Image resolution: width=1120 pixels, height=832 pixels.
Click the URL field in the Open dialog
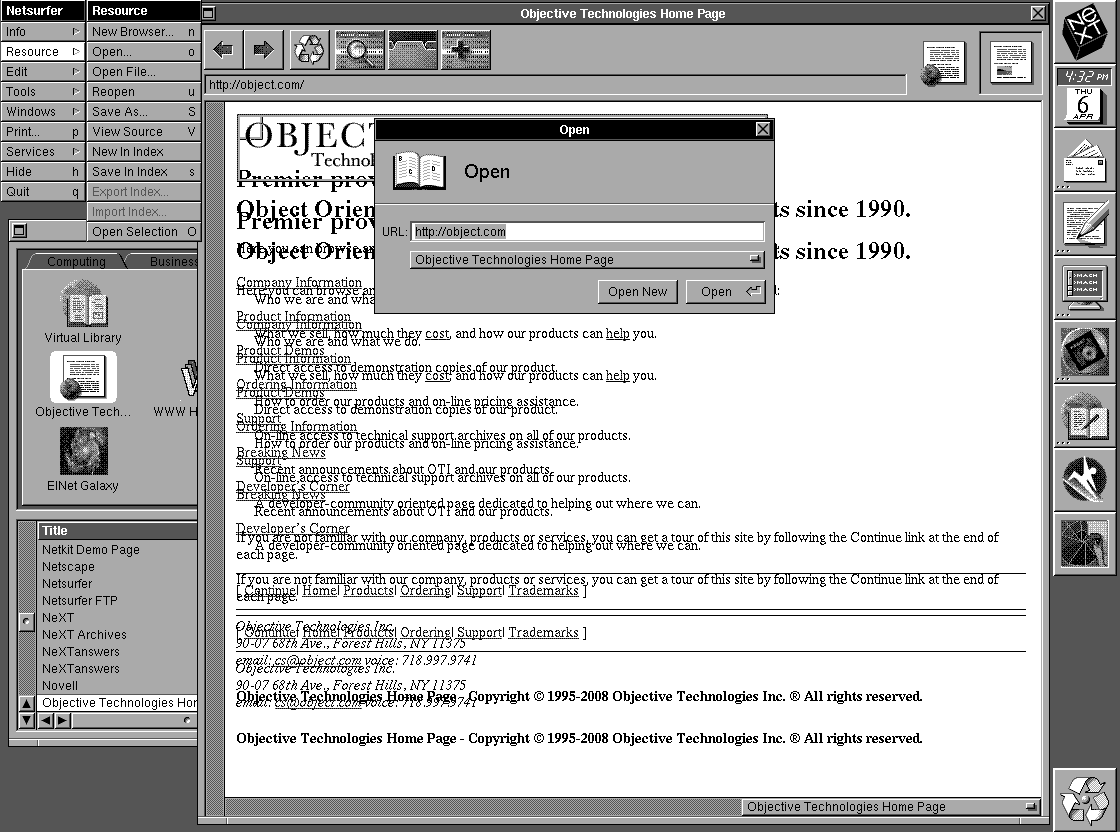587,232
